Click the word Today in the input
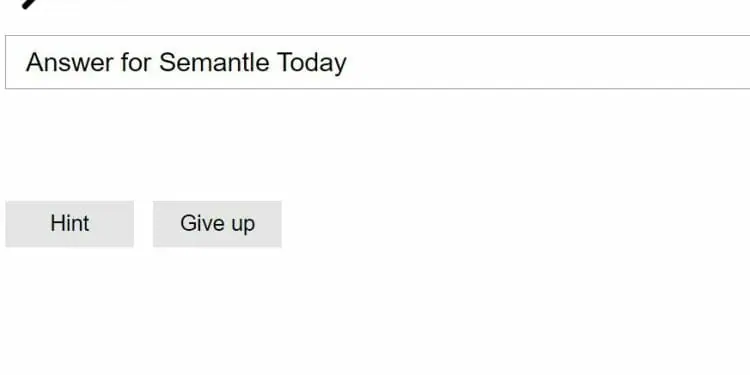Screen dimensions: 750x375 tap(312, 63)
